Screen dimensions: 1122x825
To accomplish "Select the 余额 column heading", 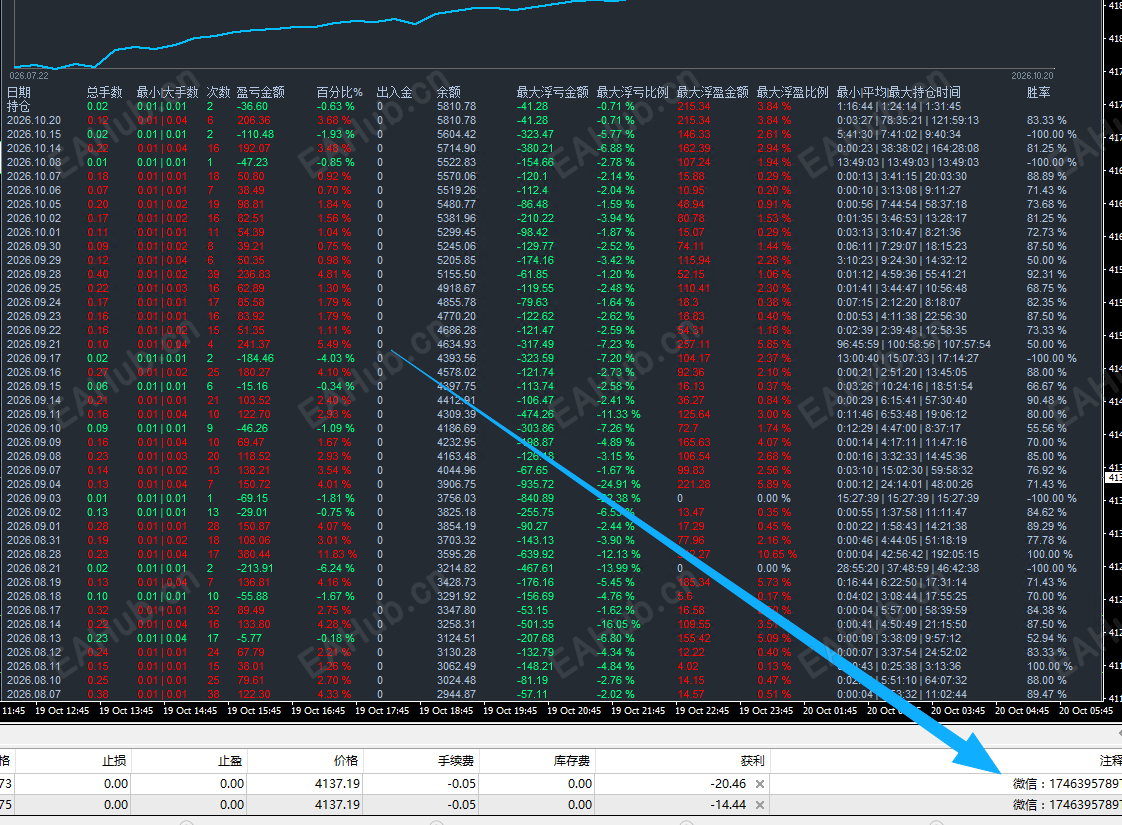I will 449,92.
